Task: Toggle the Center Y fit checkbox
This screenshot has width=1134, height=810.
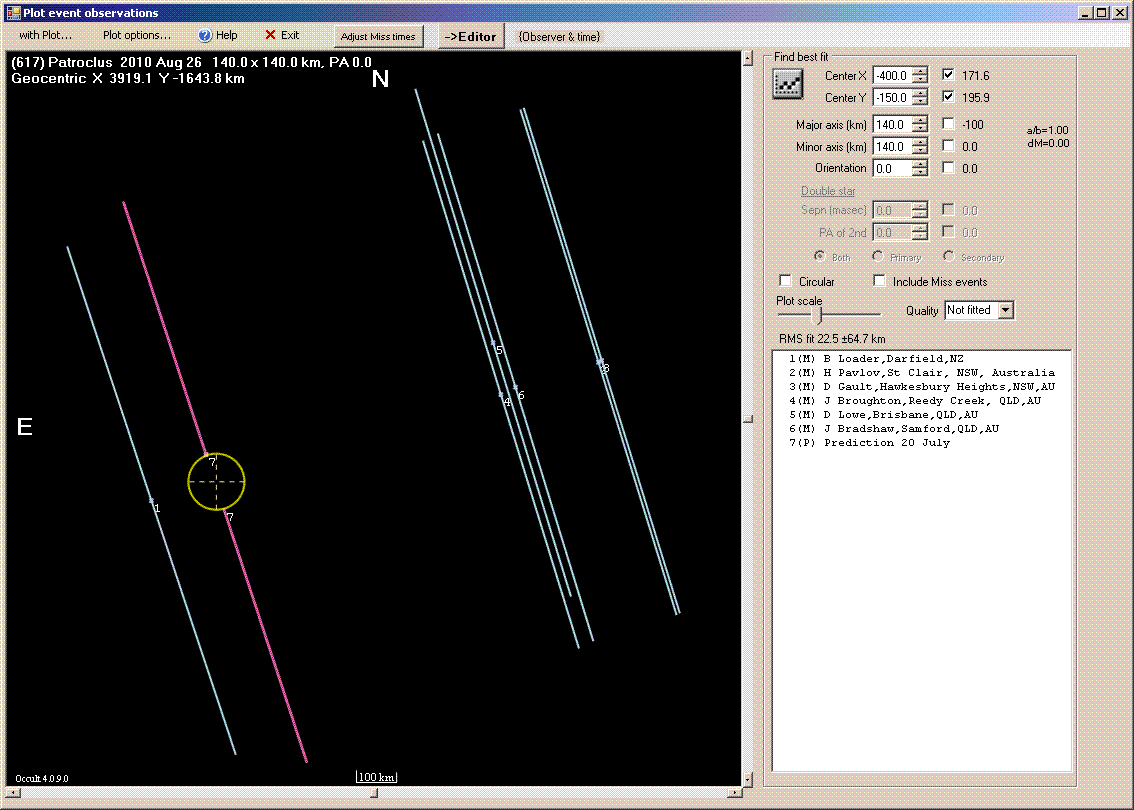Action: pyautogui.click(x=948, y=96)
